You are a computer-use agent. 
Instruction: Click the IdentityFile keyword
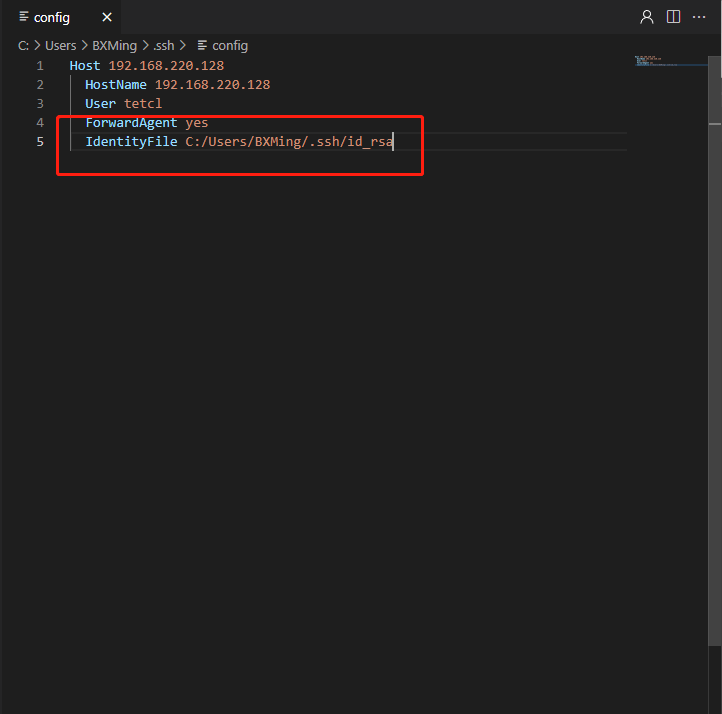tap(131, 142)
